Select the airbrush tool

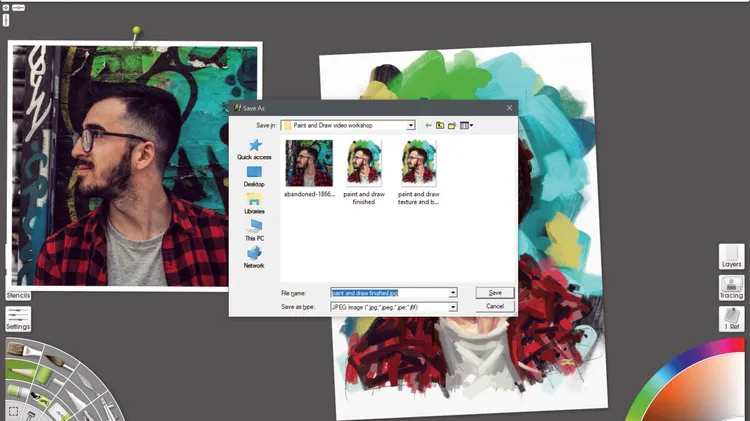pyautogui.click(x=110, y=409)
